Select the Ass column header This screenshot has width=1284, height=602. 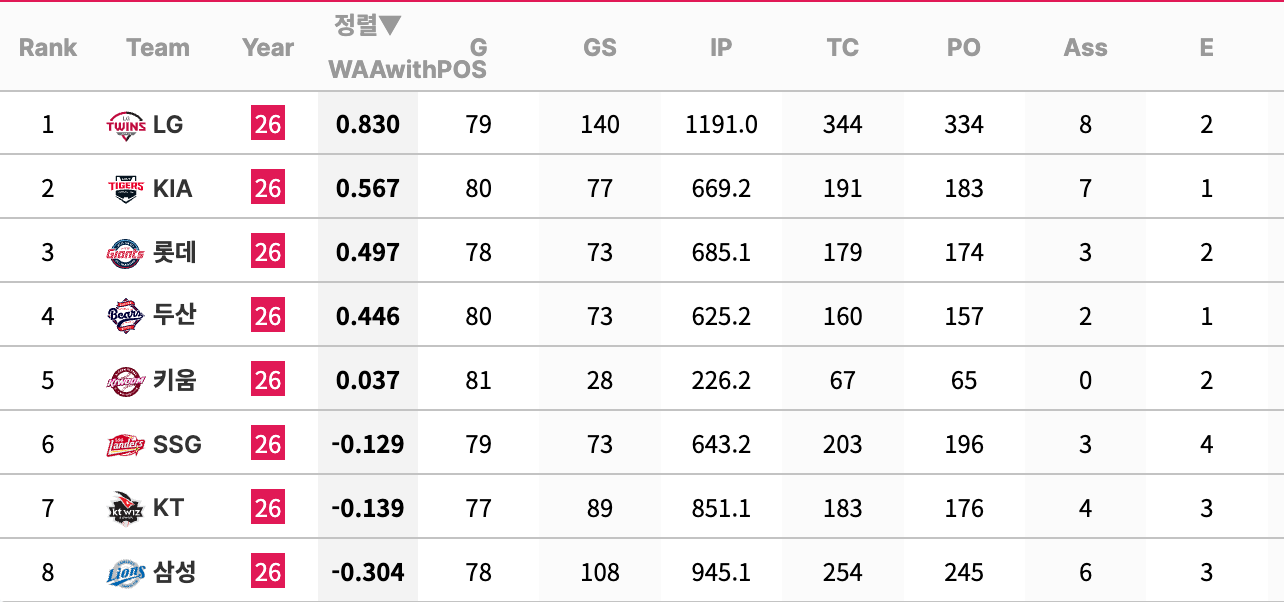point(1086,47)
